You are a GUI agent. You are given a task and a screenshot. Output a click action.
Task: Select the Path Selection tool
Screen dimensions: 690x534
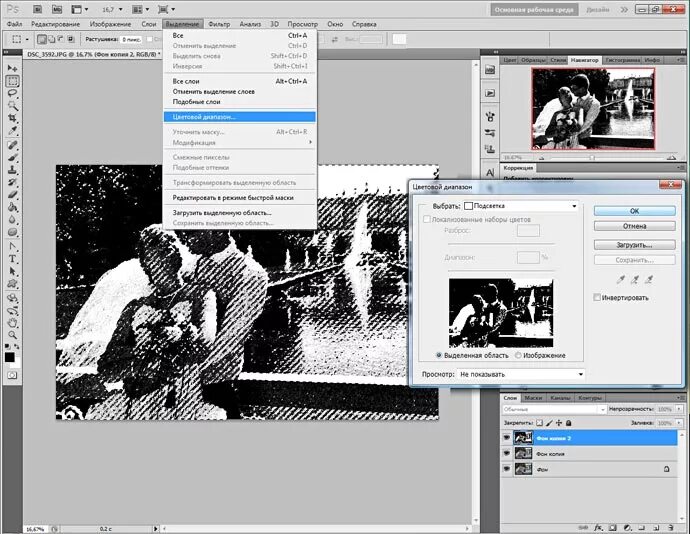click(12, 271)
